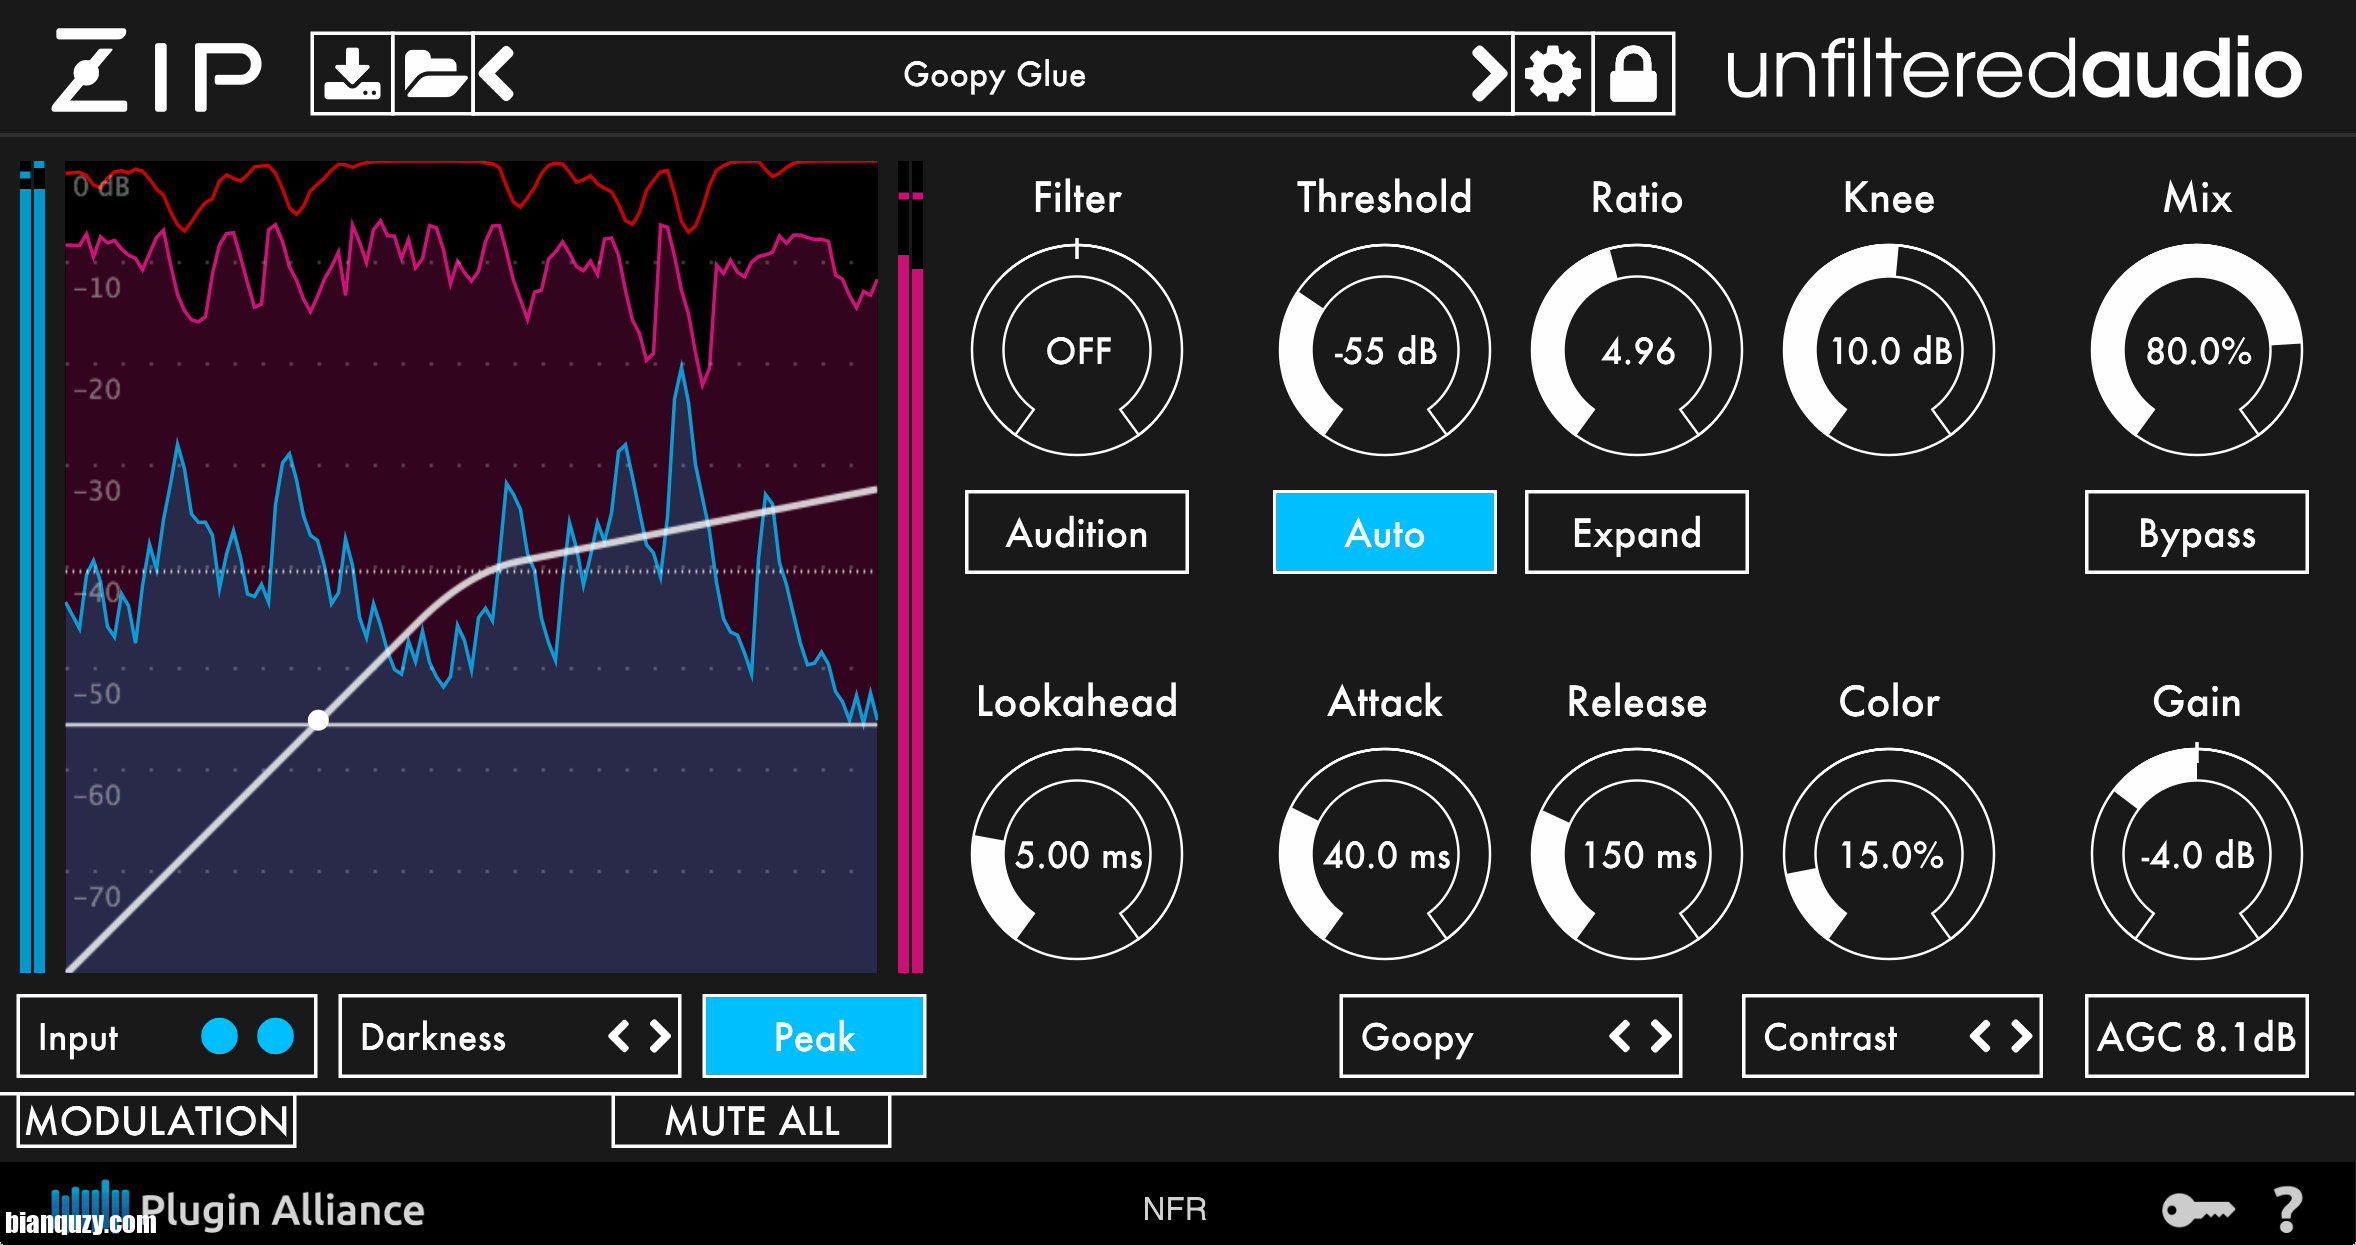Open settings gear icon

[x=1553, y=74]
